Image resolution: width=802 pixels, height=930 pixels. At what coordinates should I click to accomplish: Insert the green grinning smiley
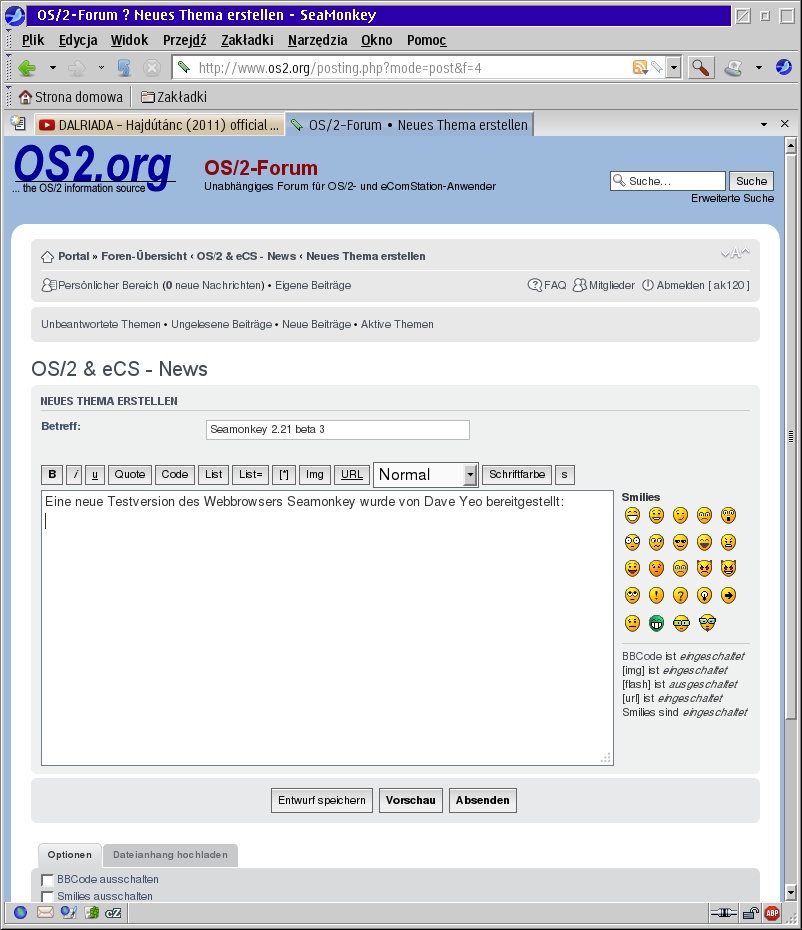pos(656,623)
